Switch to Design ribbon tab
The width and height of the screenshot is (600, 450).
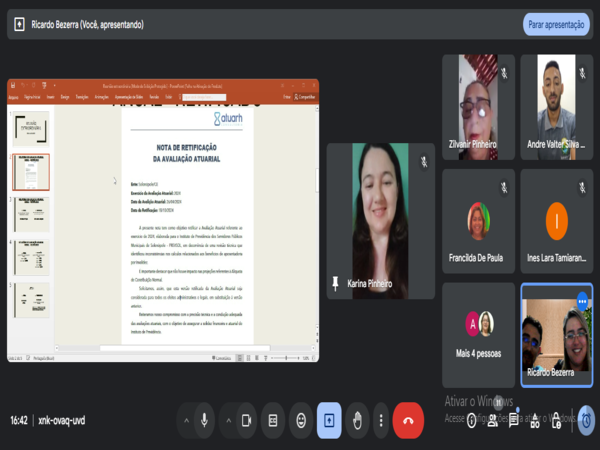[x=65, y=97]
